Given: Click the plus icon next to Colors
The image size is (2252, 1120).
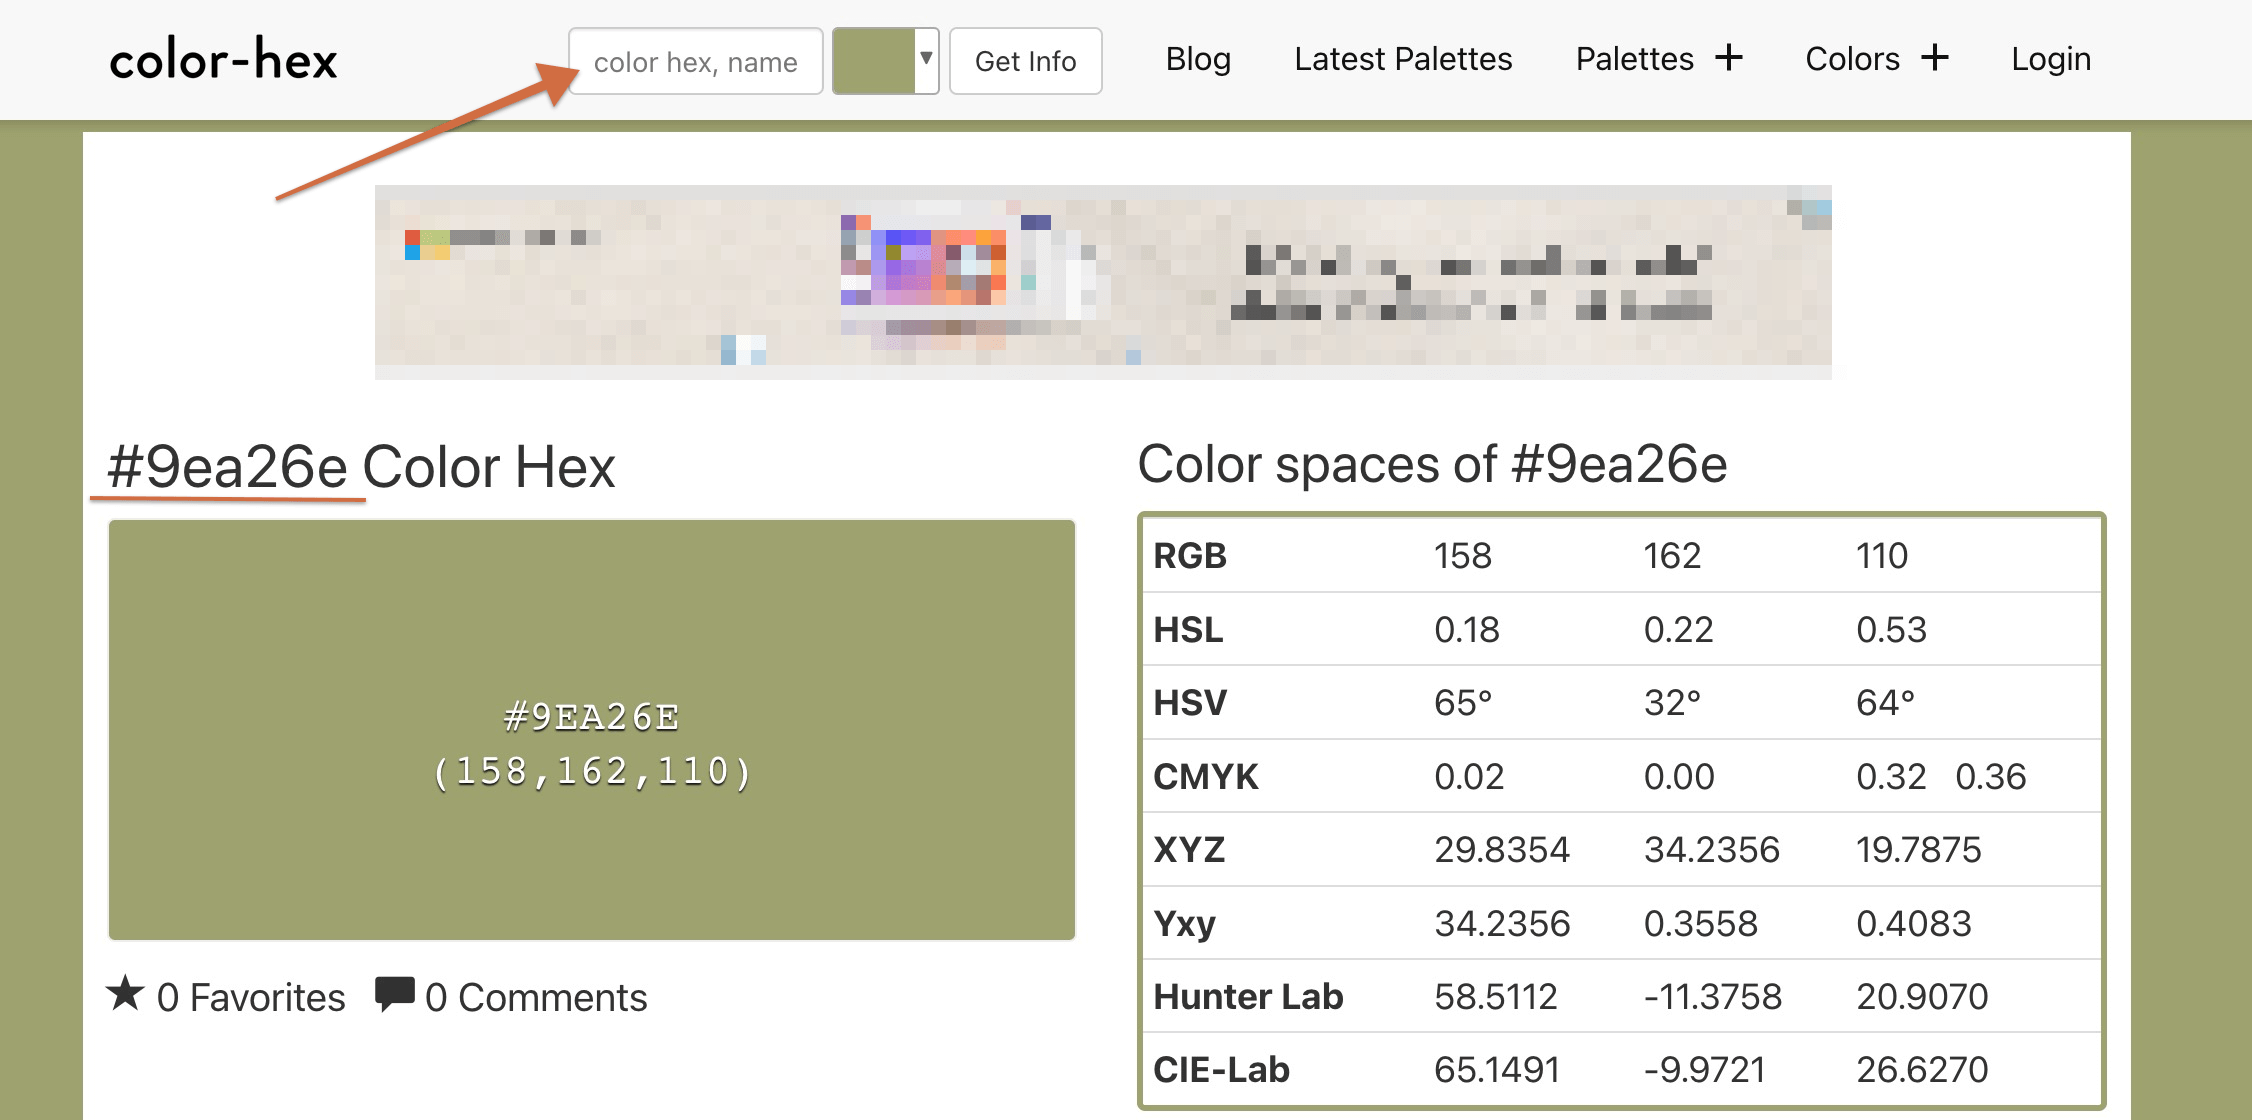Looking at the screenshot, I should 1935,58.
